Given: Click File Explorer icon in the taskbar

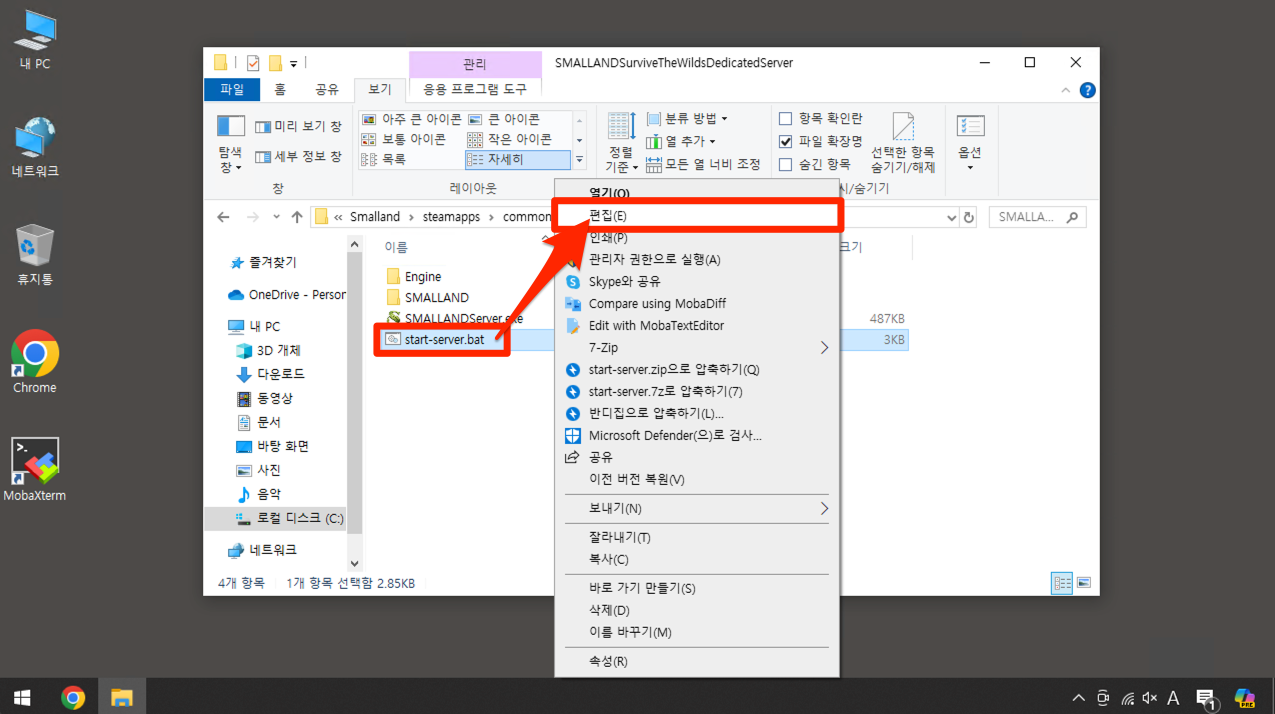Looking at the screenshot, I should click(x=122, y=697).
